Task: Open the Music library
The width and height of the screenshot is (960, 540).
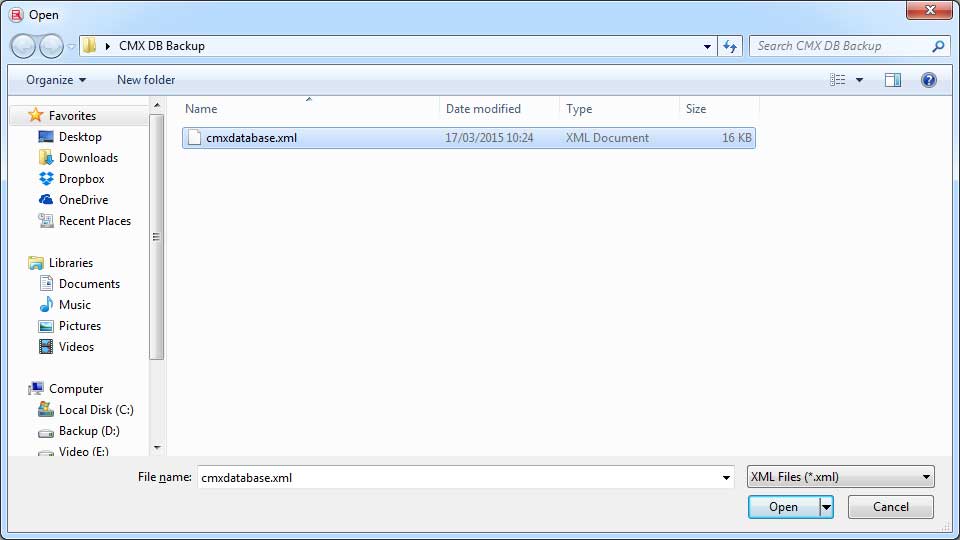Action: 74,305
